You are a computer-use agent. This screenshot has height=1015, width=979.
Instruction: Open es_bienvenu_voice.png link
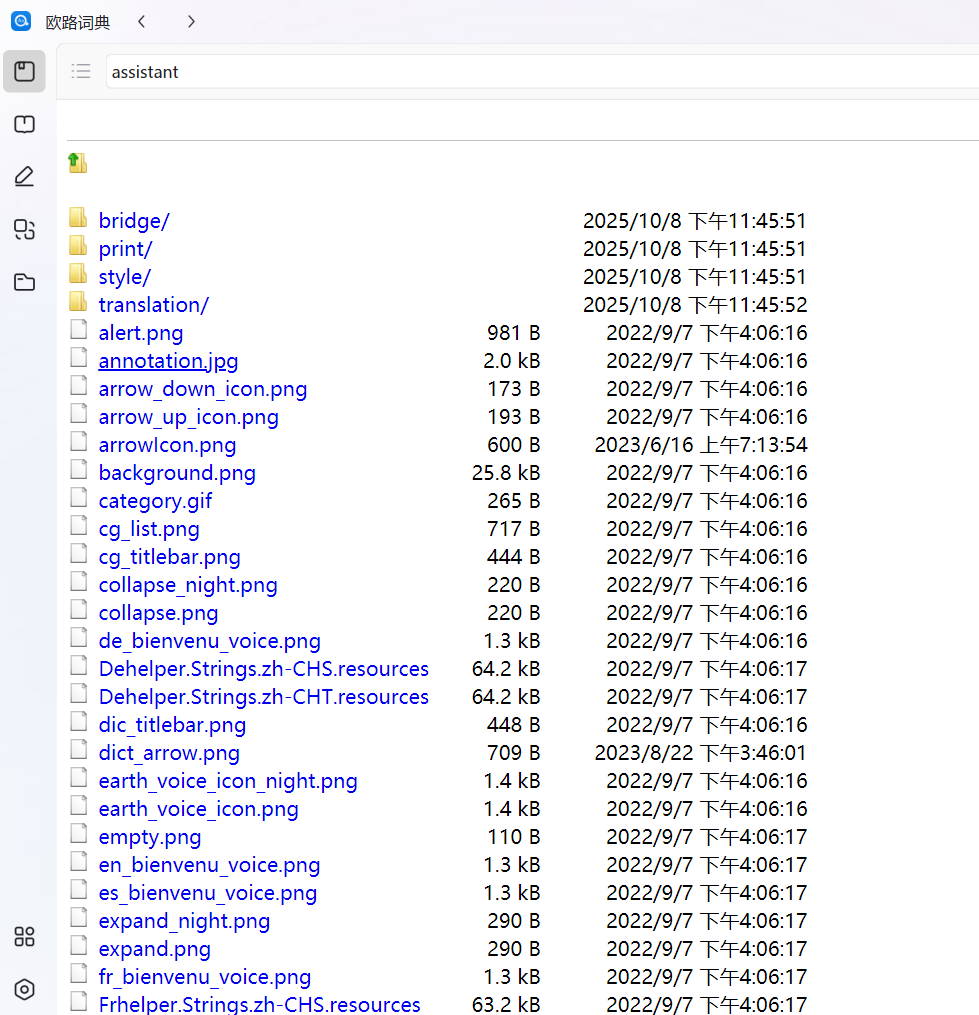click(208, 893)
